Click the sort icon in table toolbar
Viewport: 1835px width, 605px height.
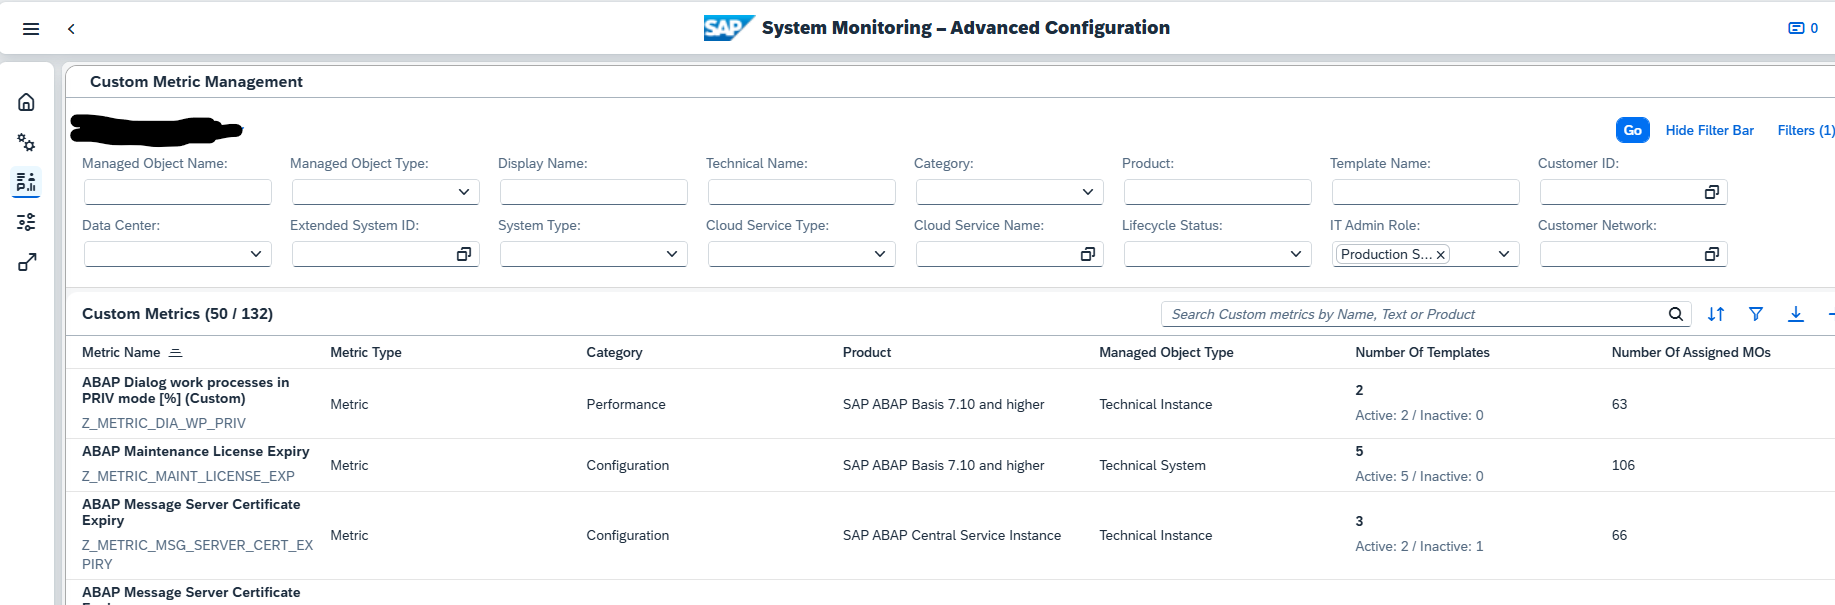pos(1716,314)
